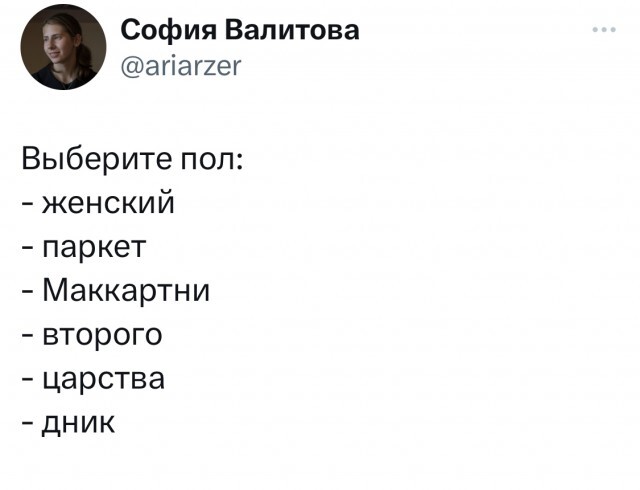640x490 pixels.
Task: Click София Валитова's profile avatar
Action: point(63,47)
